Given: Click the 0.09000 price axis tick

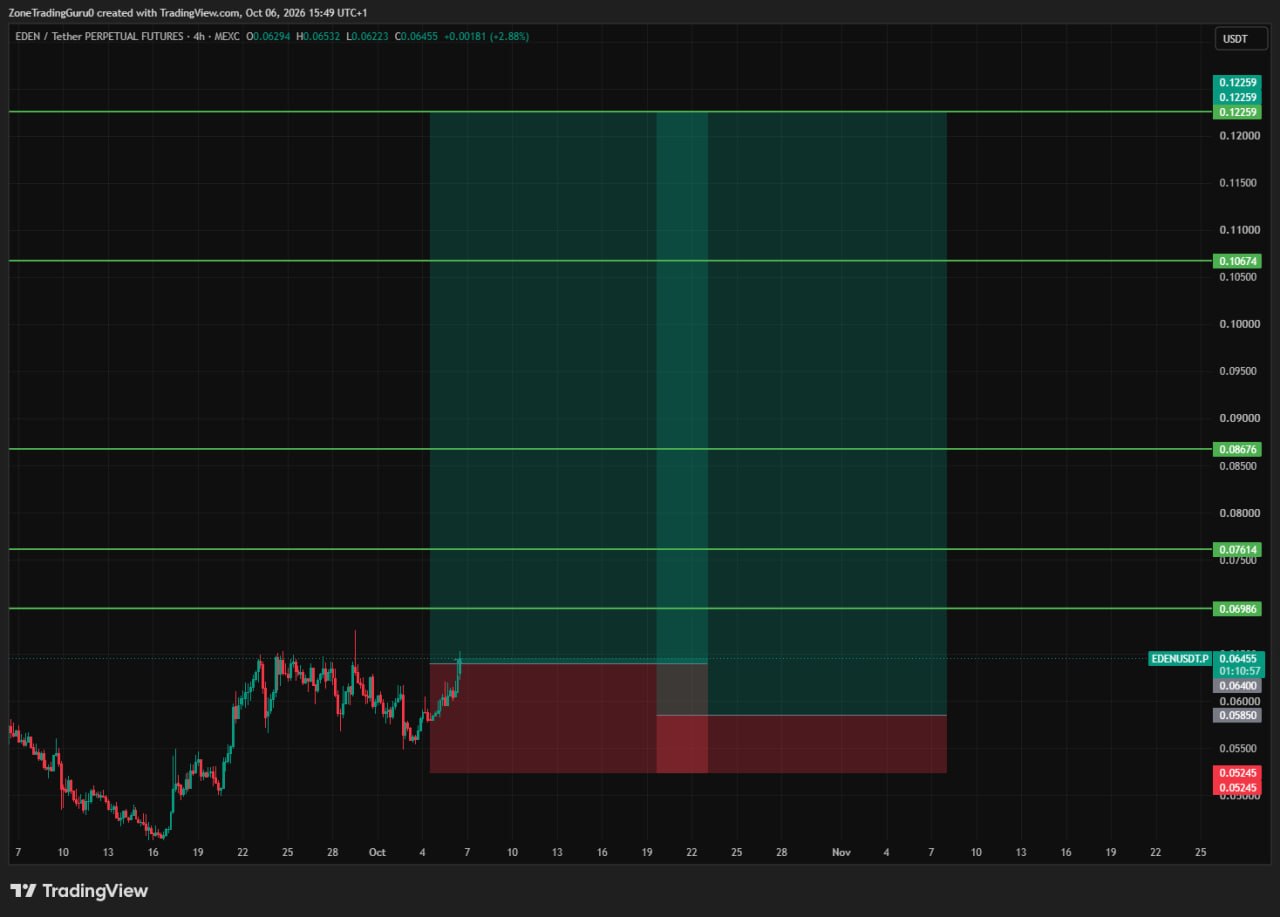Looking at the screenshot, I should tap(1238, 418).
